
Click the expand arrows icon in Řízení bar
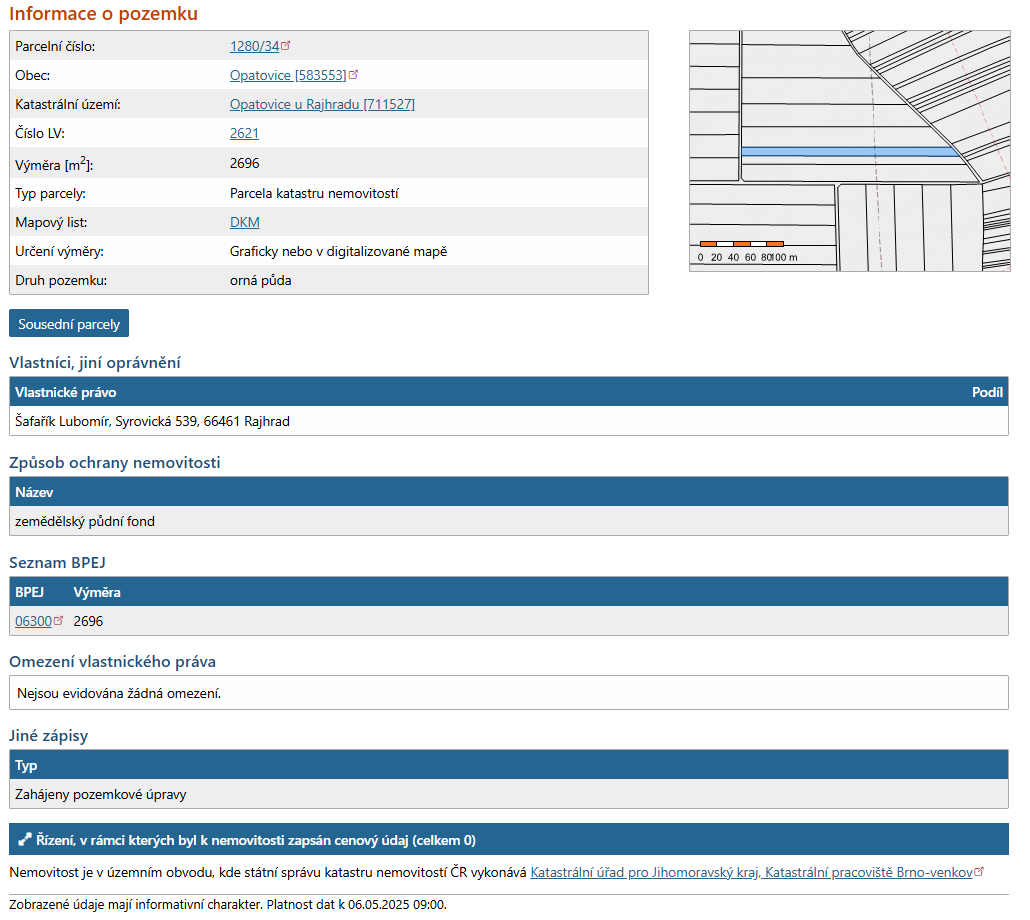[x=24, y=840]
